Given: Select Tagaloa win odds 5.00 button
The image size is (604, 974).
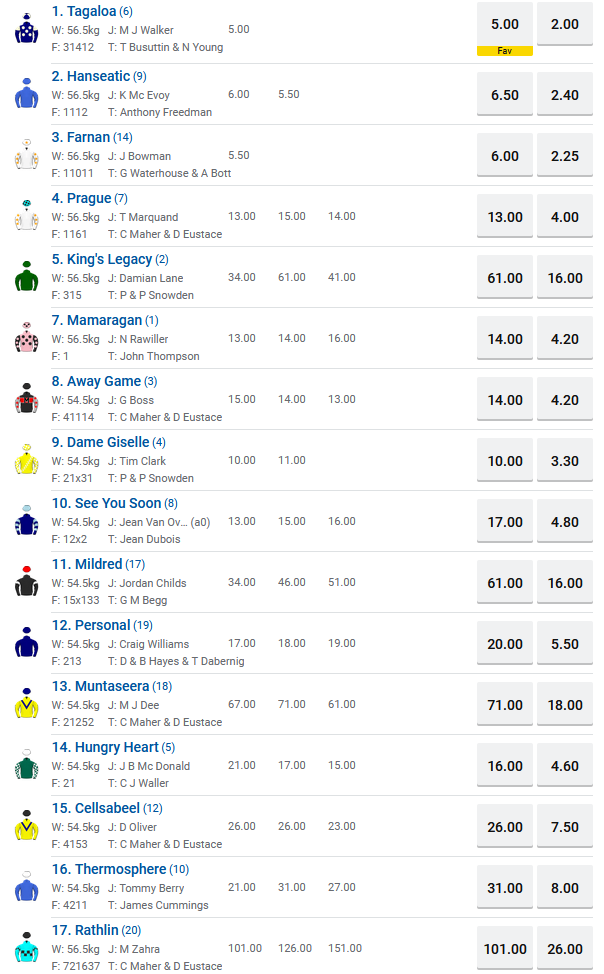Looking at the screenshot, I should click(505, 24).
